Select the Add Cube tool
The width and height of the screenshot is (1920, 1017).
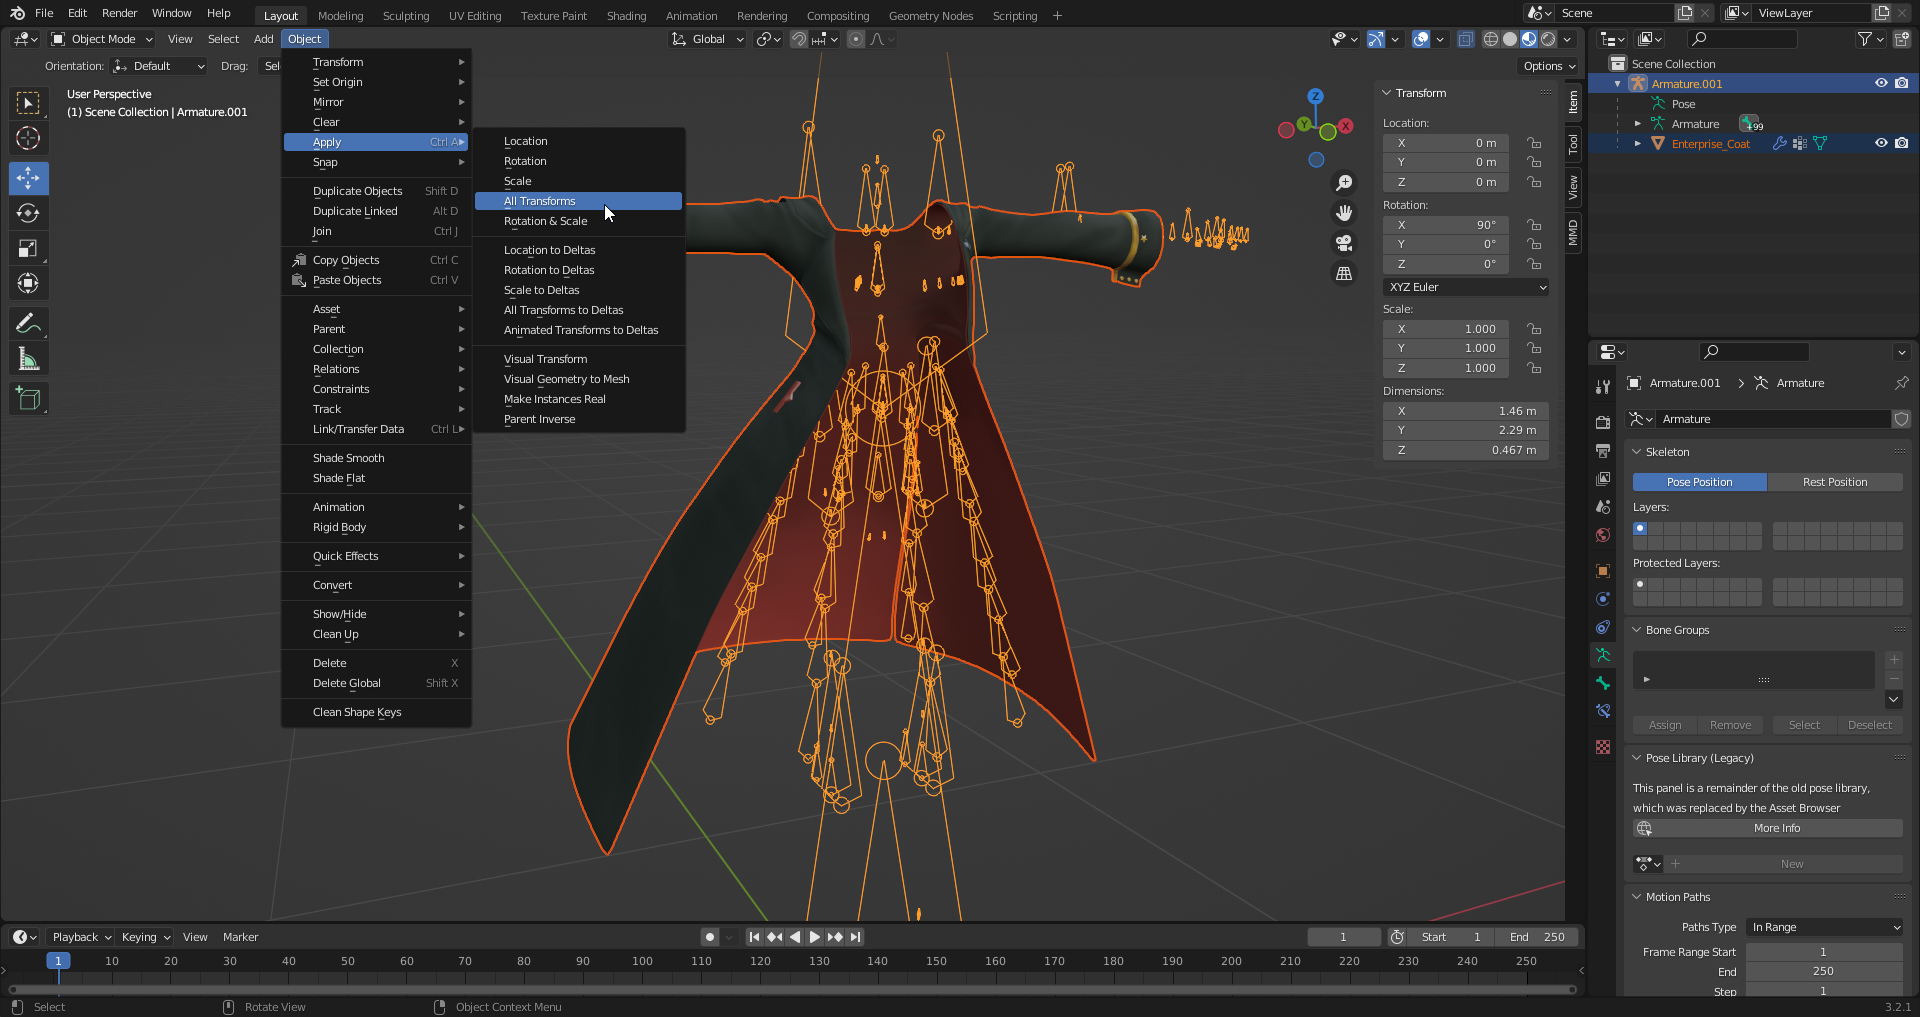[x=28, y=399]
